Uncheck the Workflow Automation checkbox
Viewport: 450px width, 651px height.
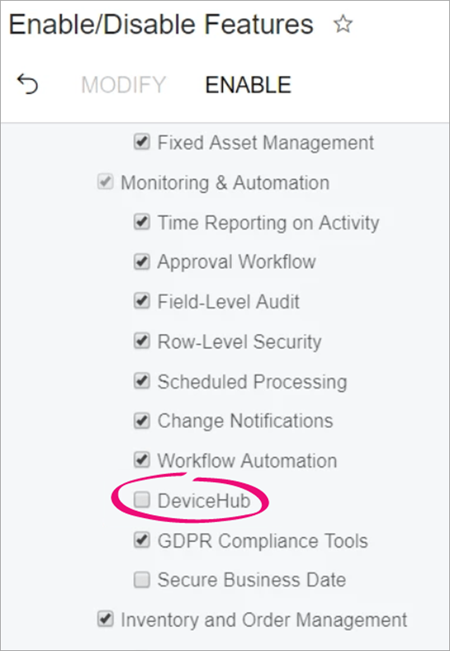142,460
